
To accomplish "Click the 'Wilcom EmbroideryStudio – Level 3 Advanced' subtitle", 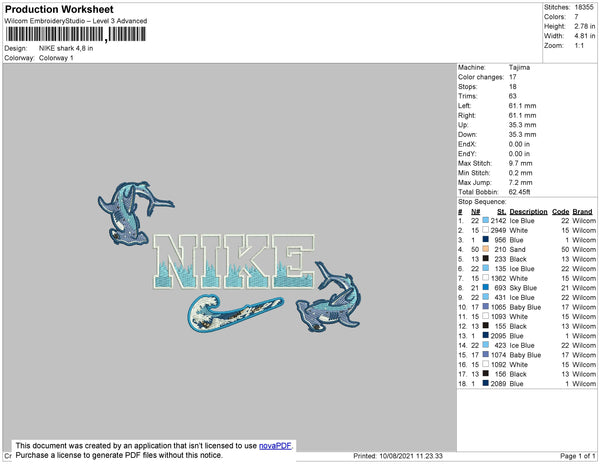I will (76, 21).
